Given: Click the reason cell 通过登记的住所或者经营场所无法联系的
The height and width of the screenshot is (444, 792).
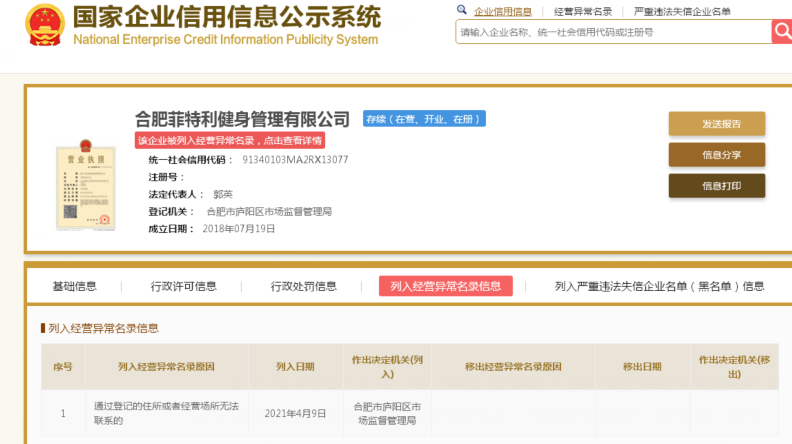Looking at the screenshot, I should [167, 413].
